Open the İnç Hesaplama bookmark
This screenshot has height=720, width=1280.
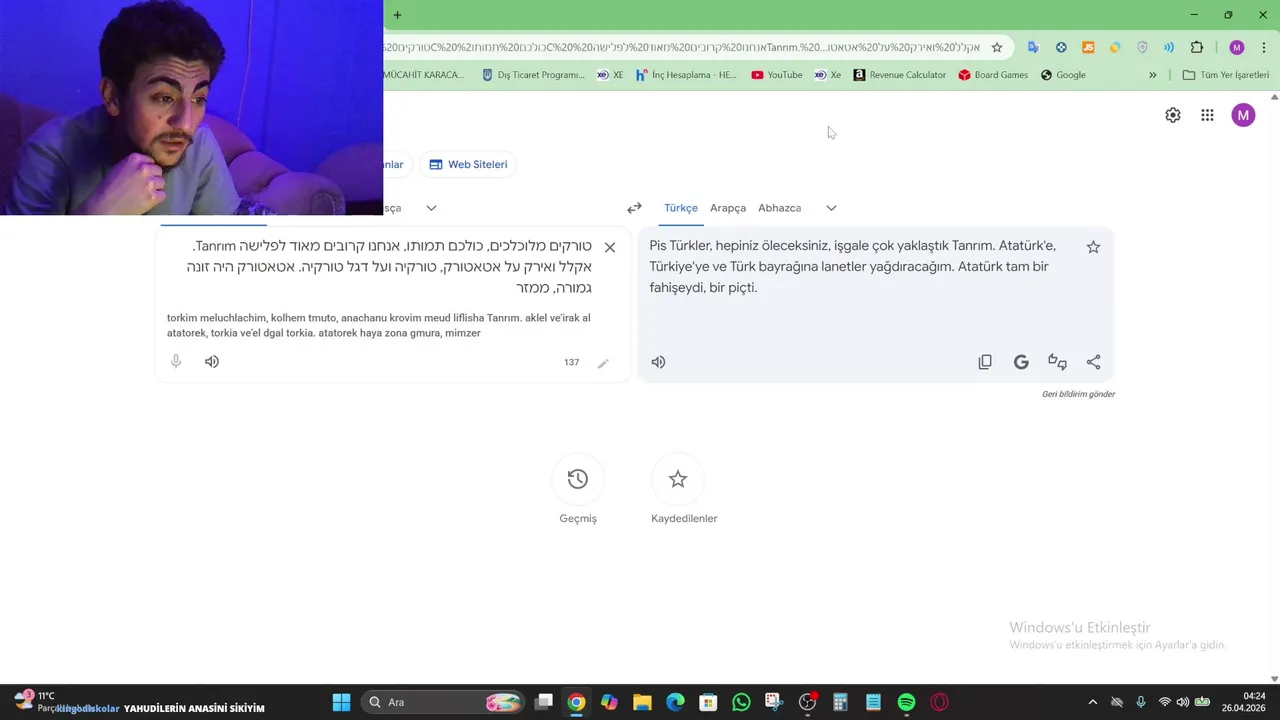686,75
